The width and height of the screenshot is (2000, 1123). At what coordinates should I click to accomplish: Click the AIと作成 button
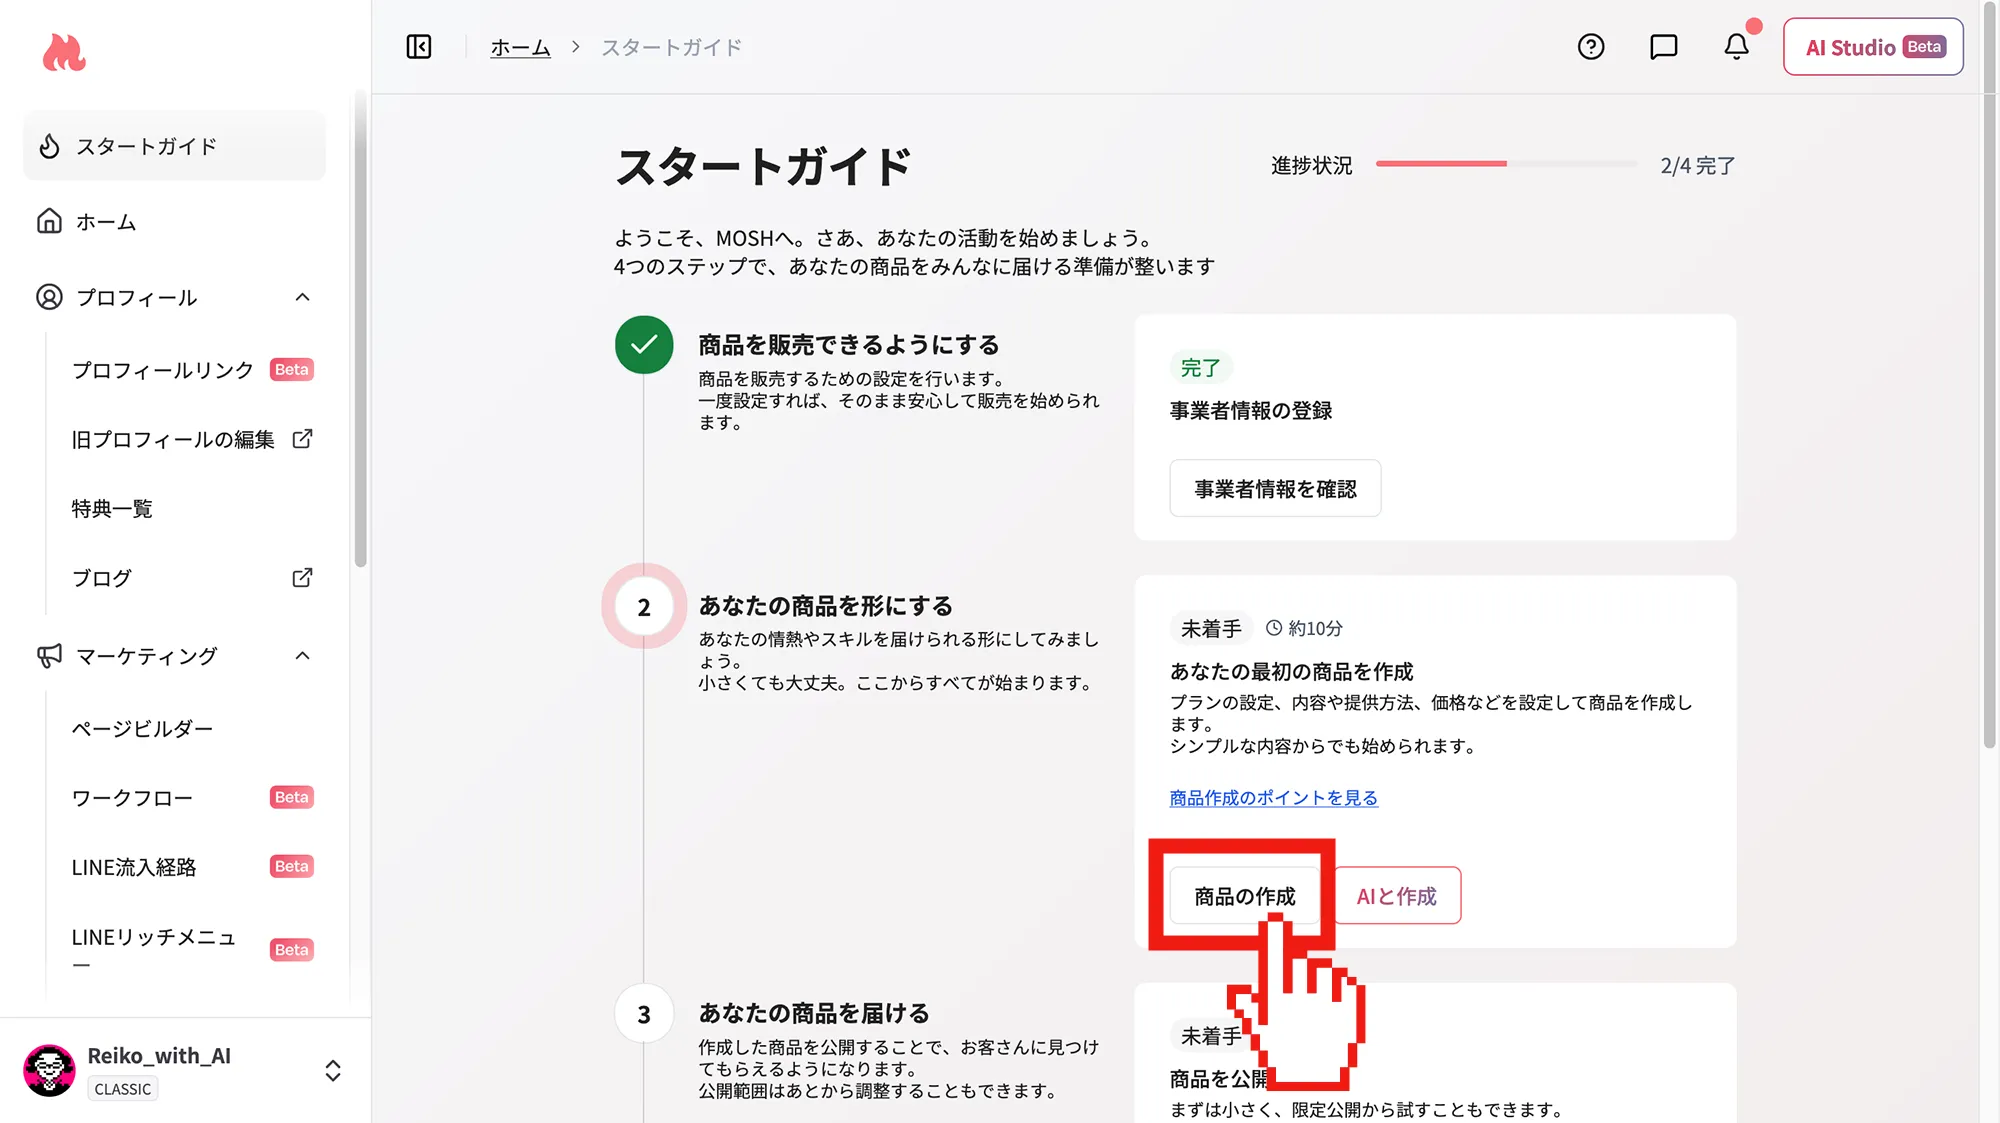tap(1397, 896)
